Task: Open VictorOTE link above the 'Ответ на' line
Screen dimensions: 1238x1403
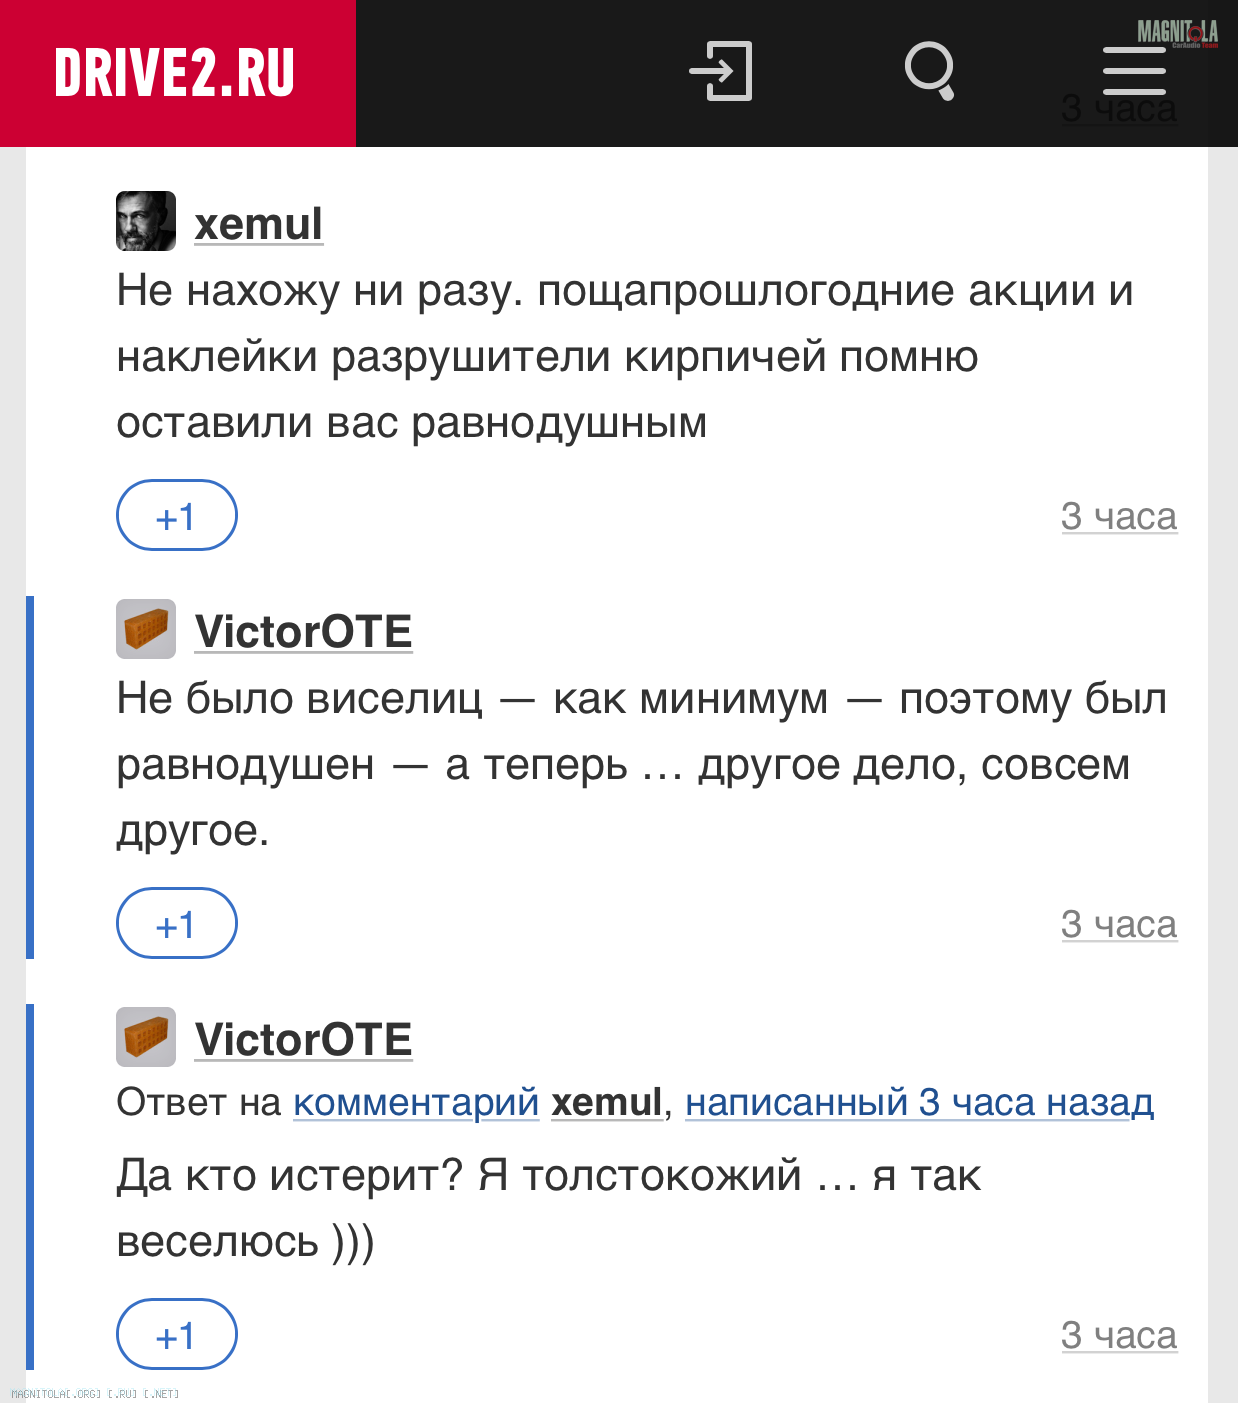Action: coord(303,1040)
